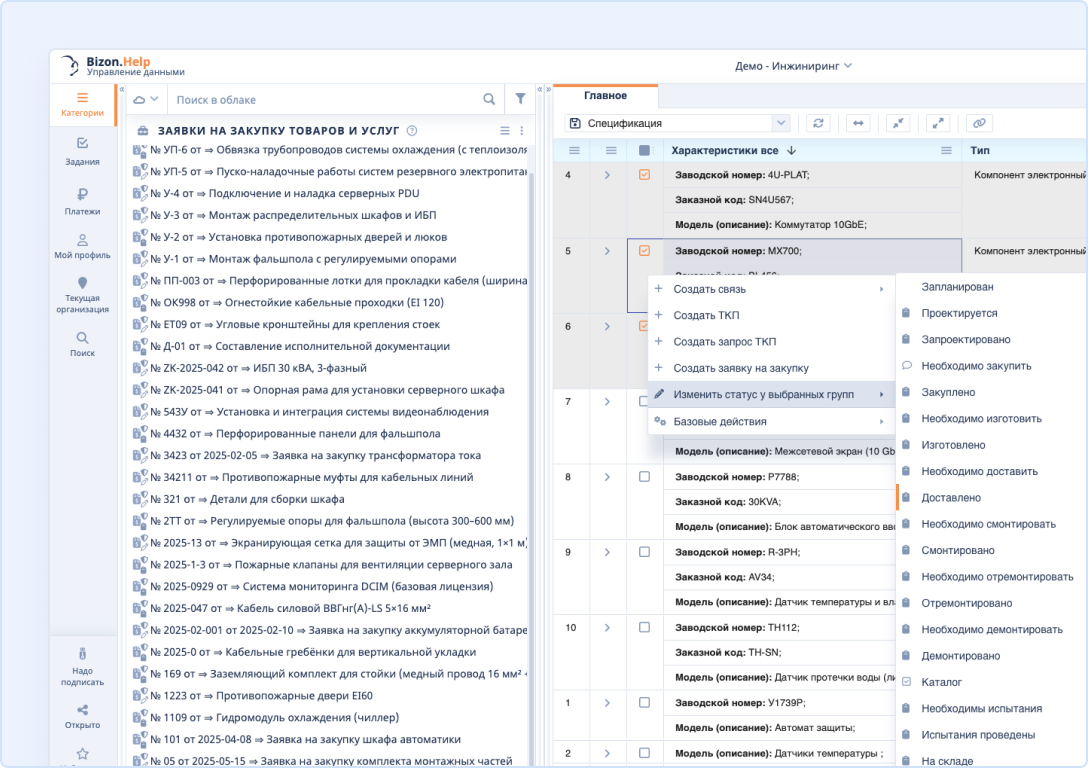
Task: Toggle the select-all checkbox in table header
Action: coord(644,150)
